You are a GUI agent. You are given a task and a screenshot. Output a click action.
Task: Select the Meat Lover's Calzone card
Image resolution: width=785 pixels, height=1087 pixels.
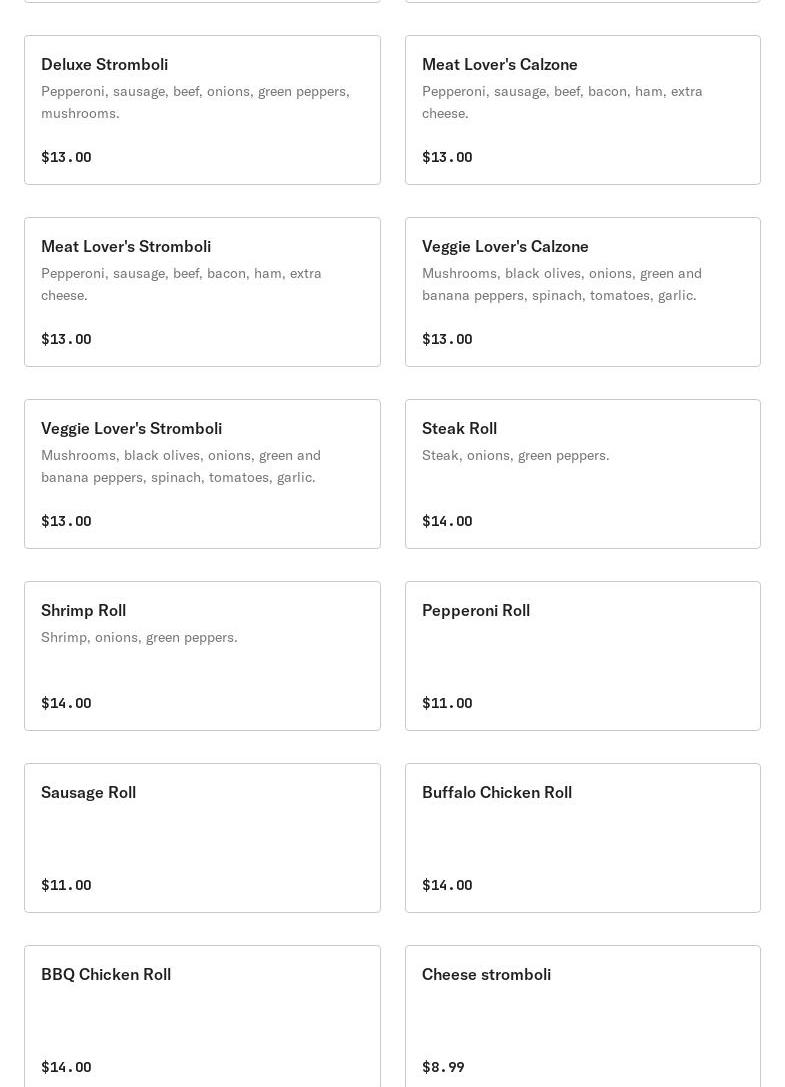(x=499, y=64)
